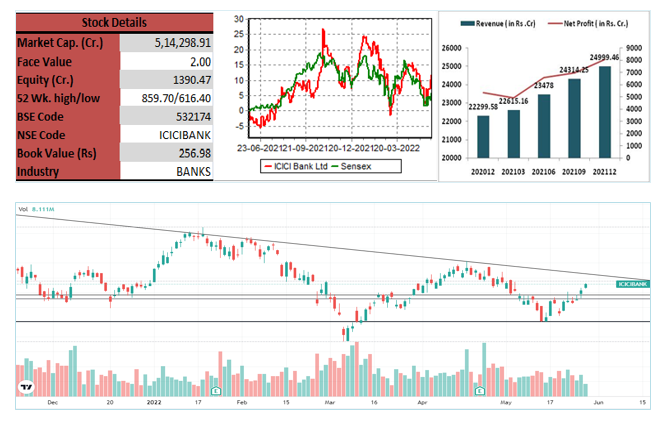This screenshot has width=663, height=423.
Task: Click the Stock Details header
Action: click(x=114, y=22)
